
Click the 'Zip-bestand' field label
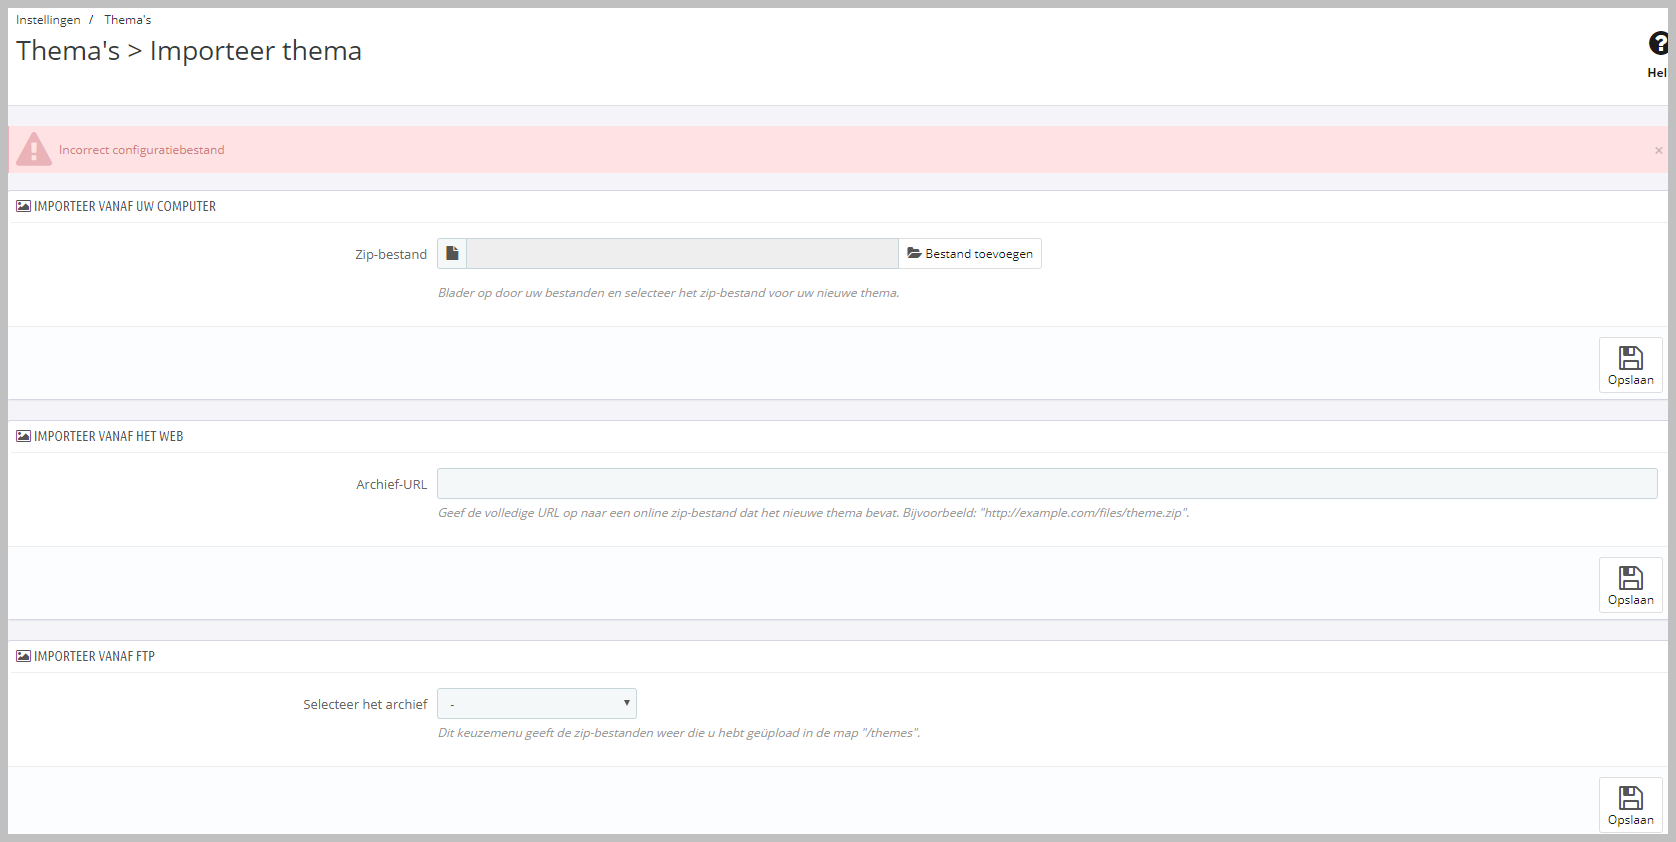(x=390, y=255)
